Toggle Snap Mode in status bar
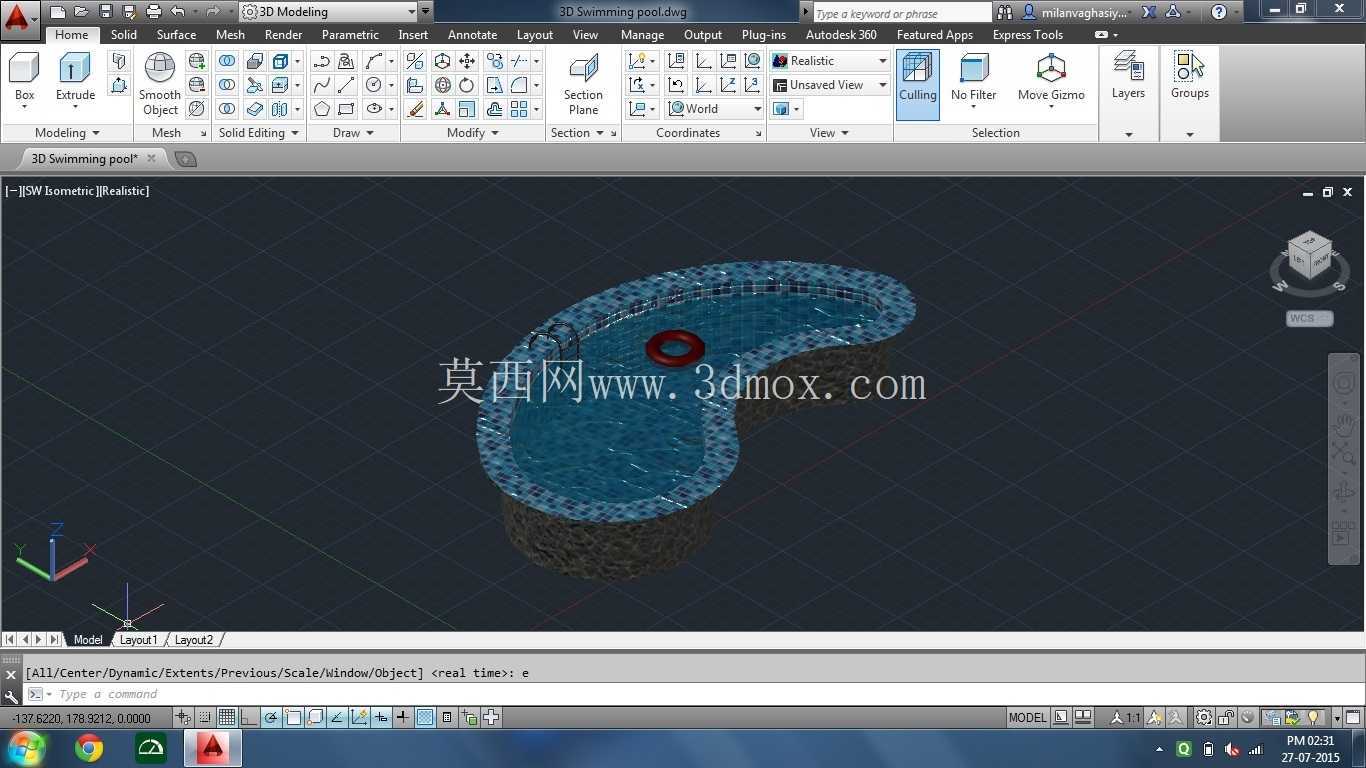This screenshot has height=768, width=1366. (205, 717)
